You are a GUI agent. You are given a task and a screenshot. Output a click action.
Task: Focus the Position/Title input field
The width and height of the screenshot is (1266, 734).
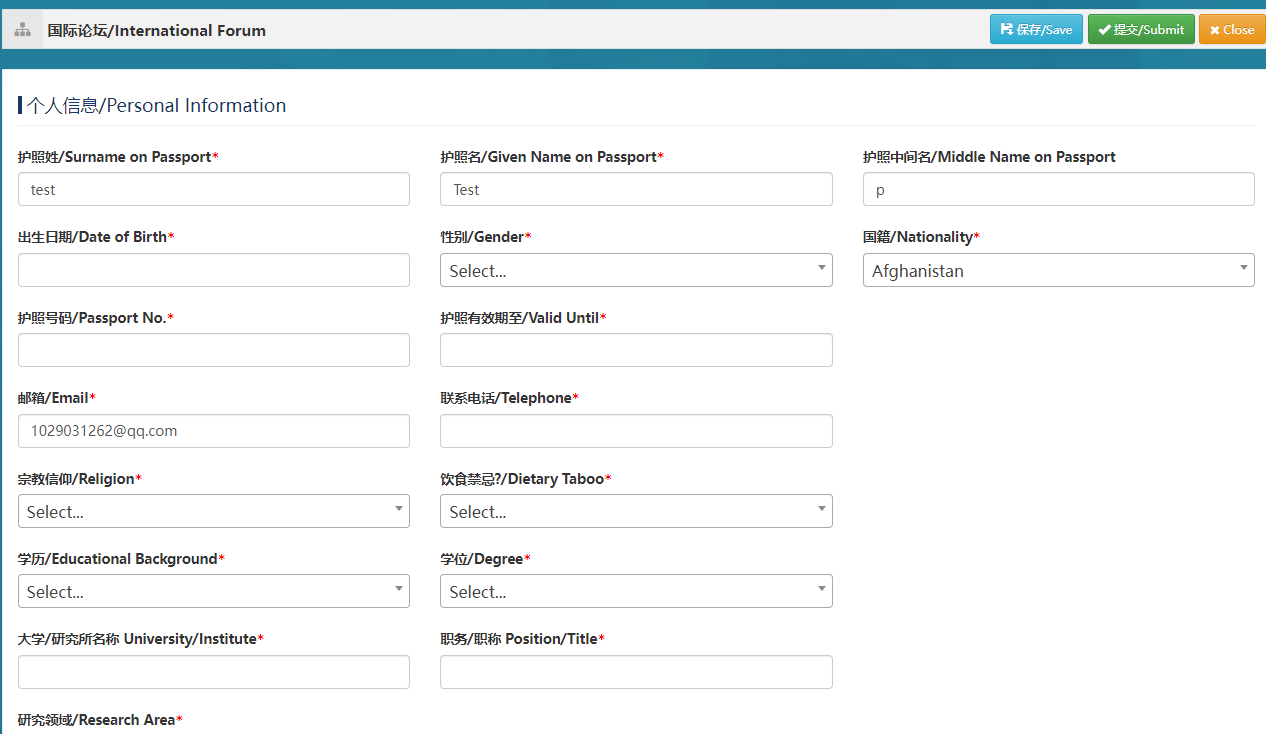pyautogui.click(x=636, y=672)
